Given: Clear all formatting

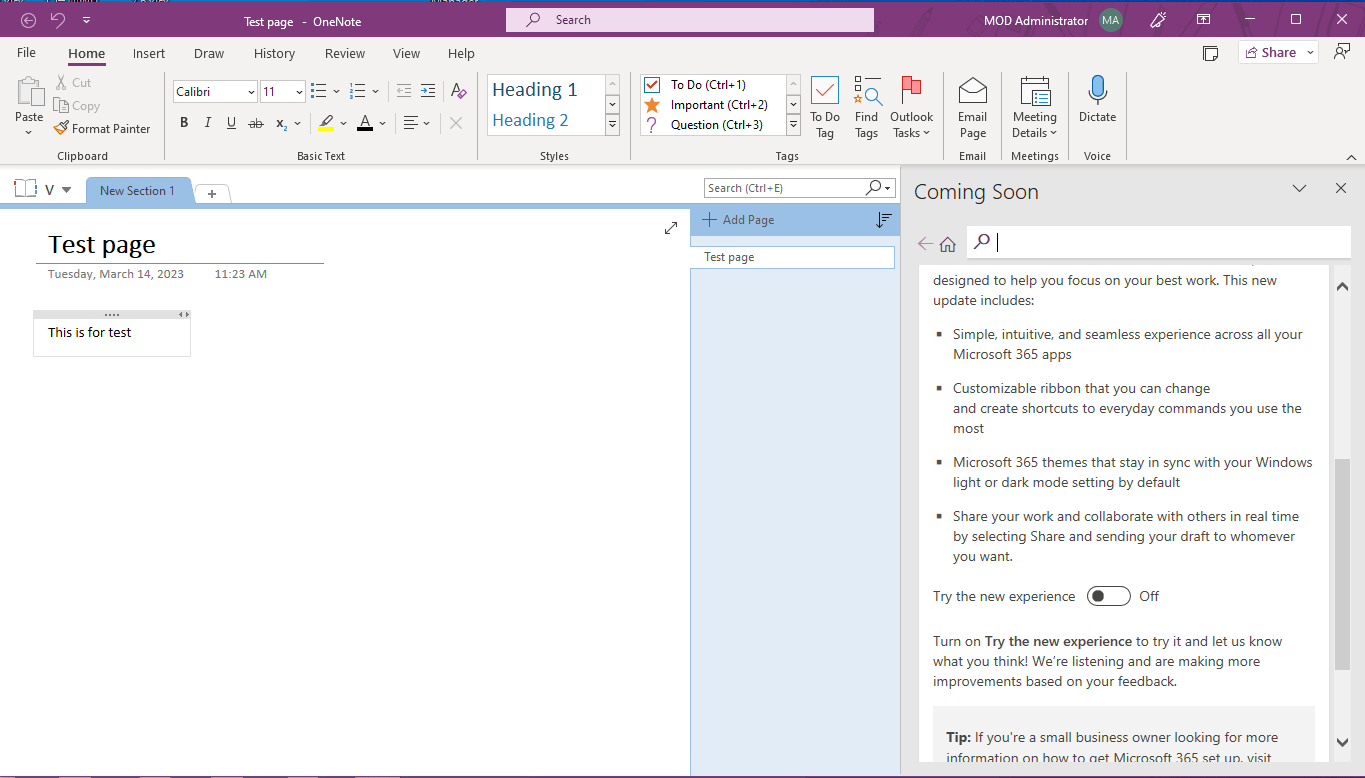Looking at the screenshot, I should (x=458, y=91).
